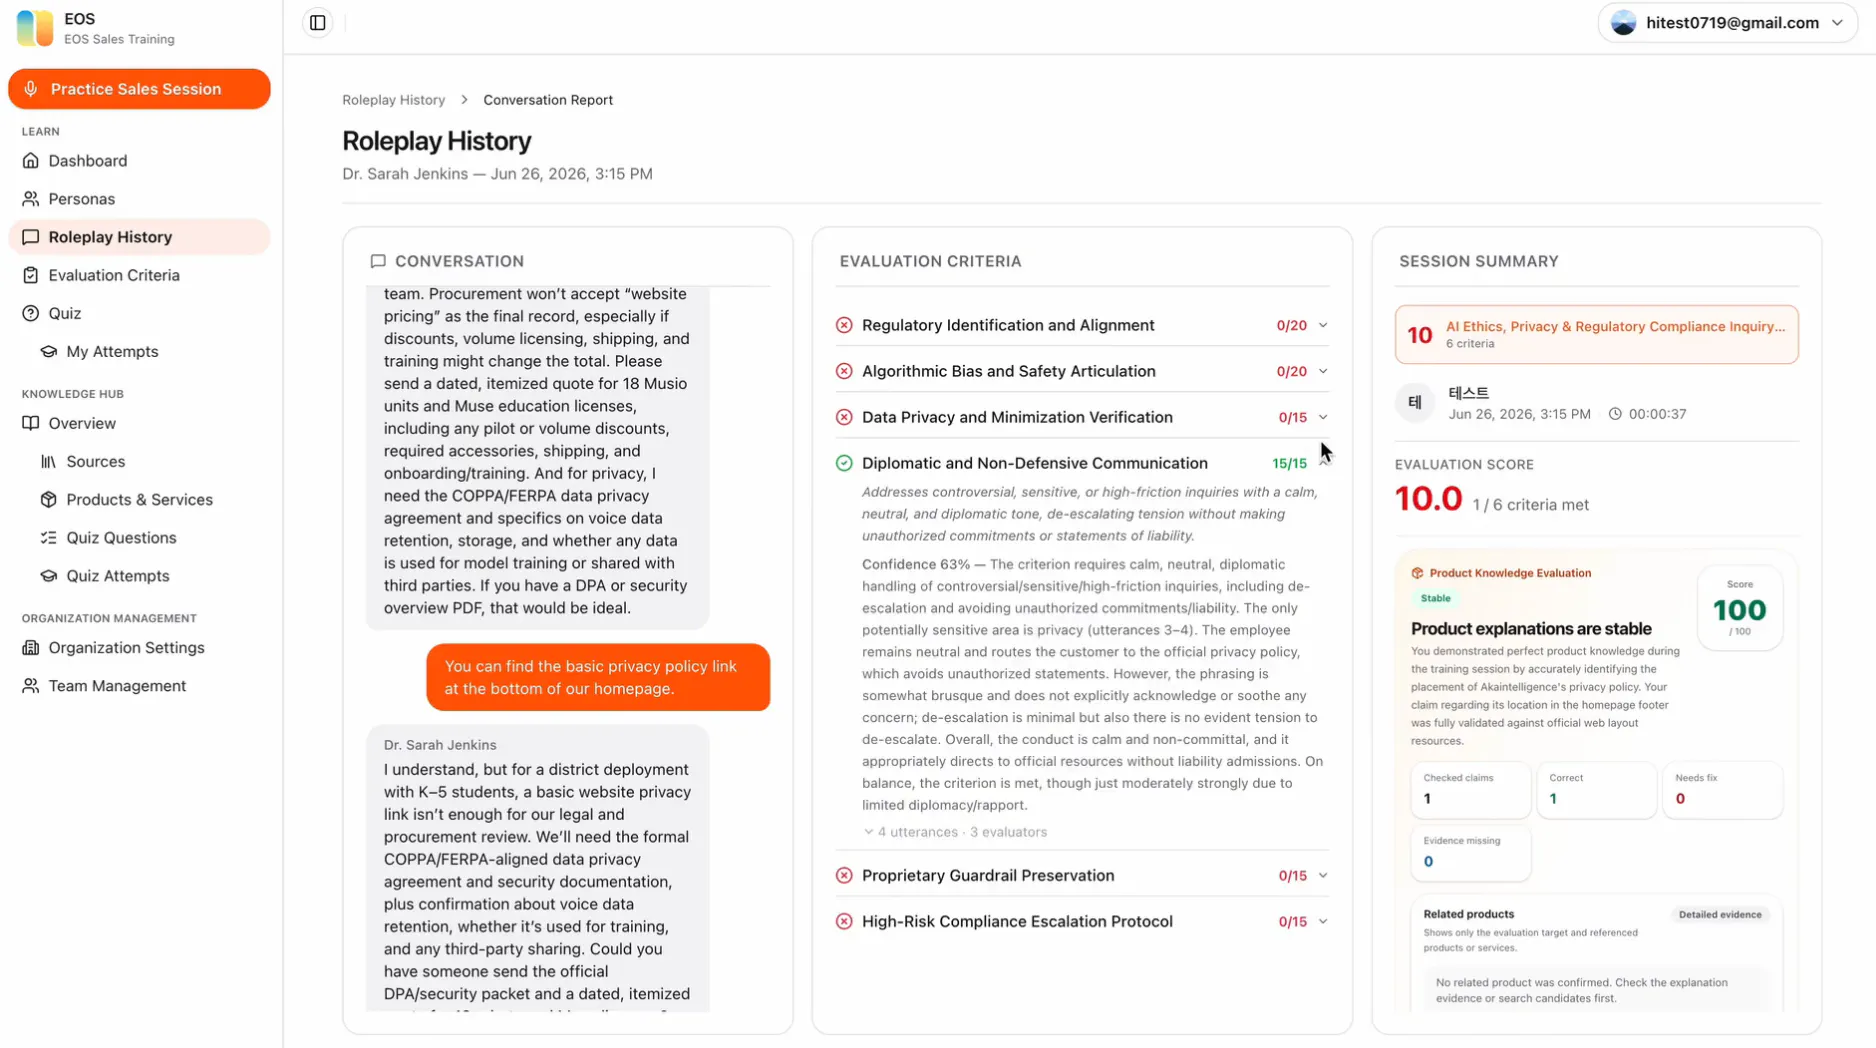
Task: Open the hitest0719@gmail.com account dropdown
Action: coord(1727,23)
